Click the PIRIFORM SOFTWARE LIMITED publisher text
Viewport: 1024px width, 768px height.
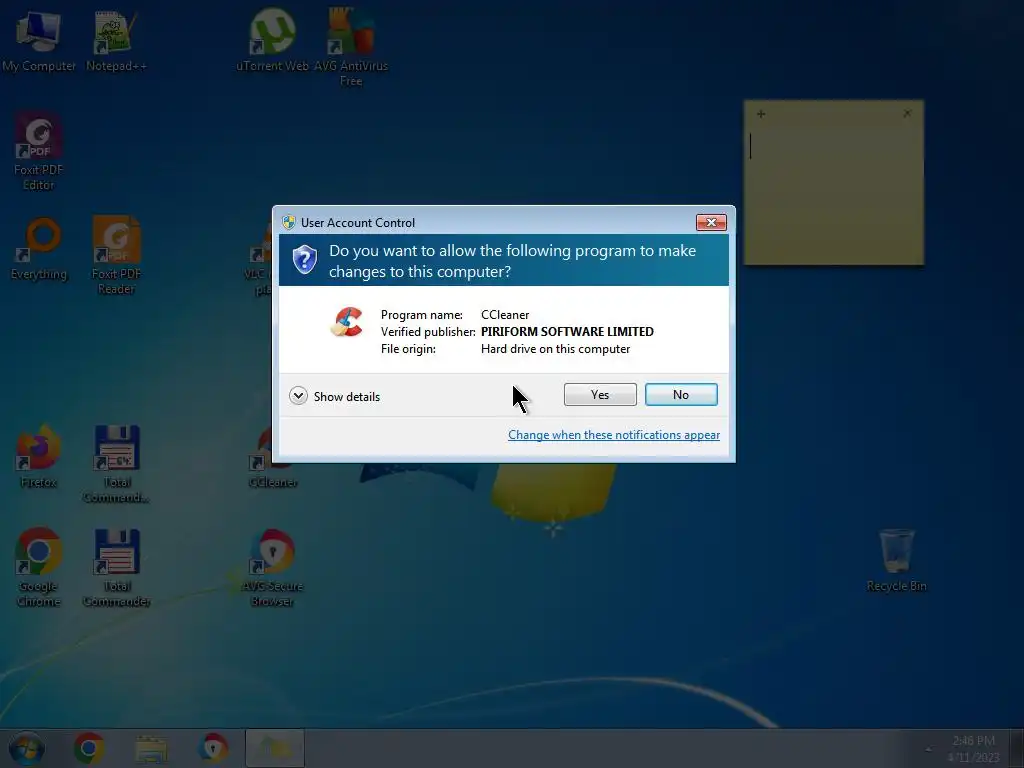[567, 332]
